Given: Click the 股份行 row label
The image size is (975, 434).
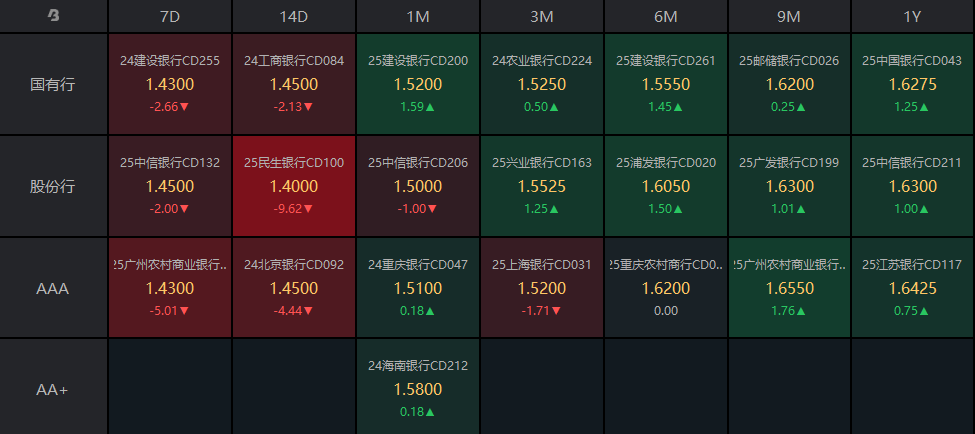Looking at the screenshot, I should [x=54, y=187].
